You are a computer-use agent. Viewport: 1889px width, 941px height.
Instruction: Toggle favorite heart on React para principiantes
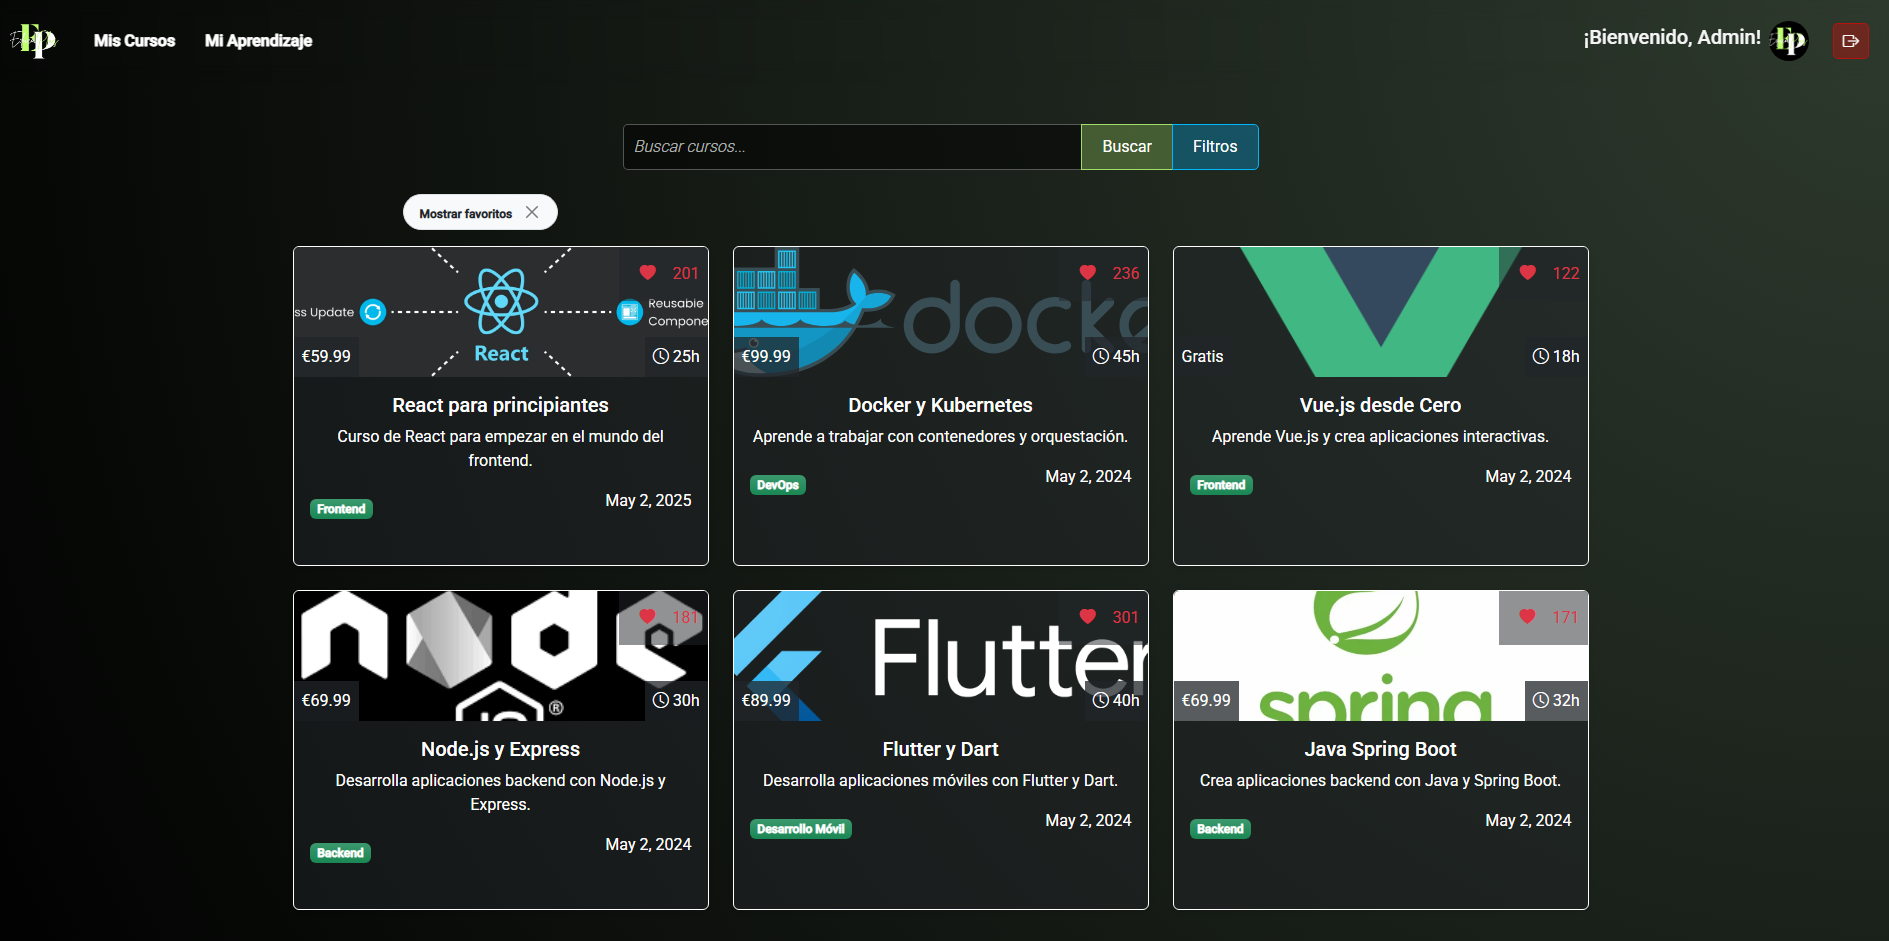648,273
